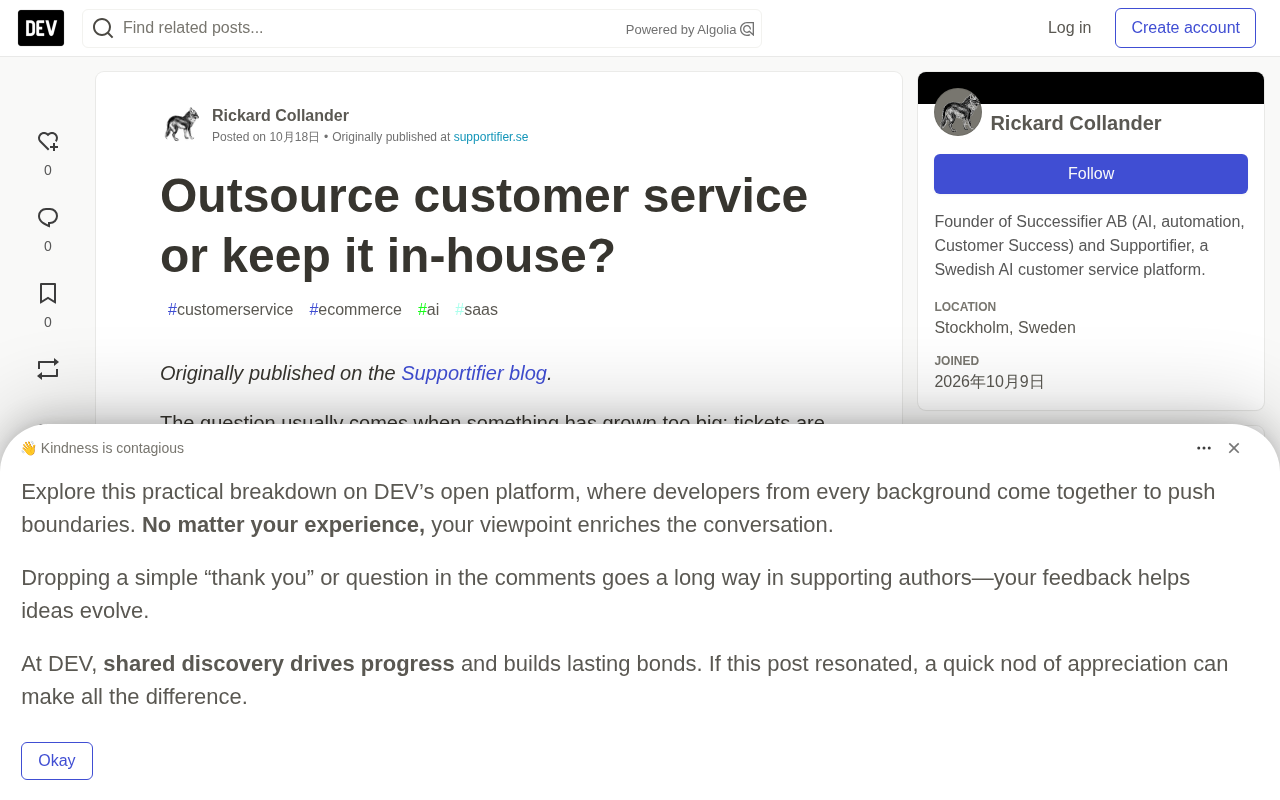This screenshot has height=800, width=1280.
Task: Click the repost arrows icon in sidebar
Action: [48, 369]
